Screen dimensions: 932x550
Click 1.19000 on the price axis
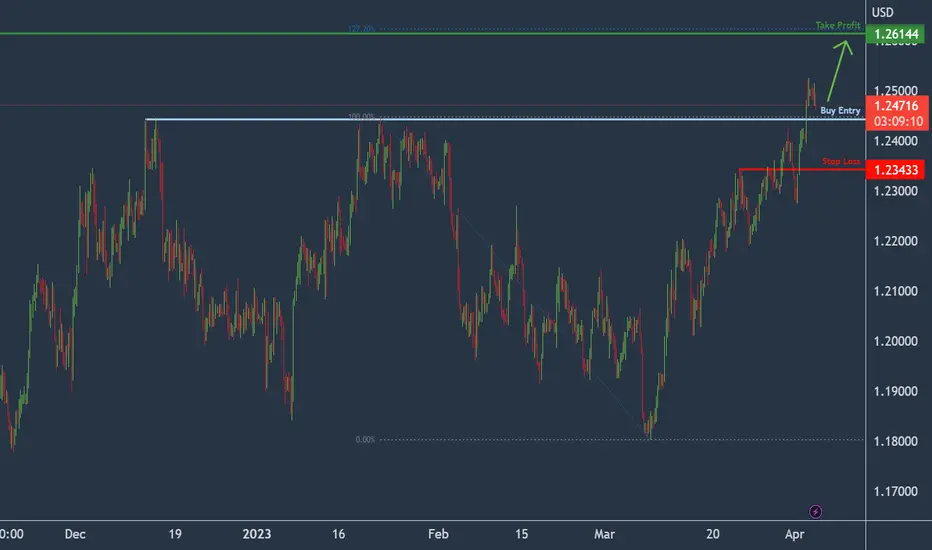pyautogui.click(x=895, y=391)
